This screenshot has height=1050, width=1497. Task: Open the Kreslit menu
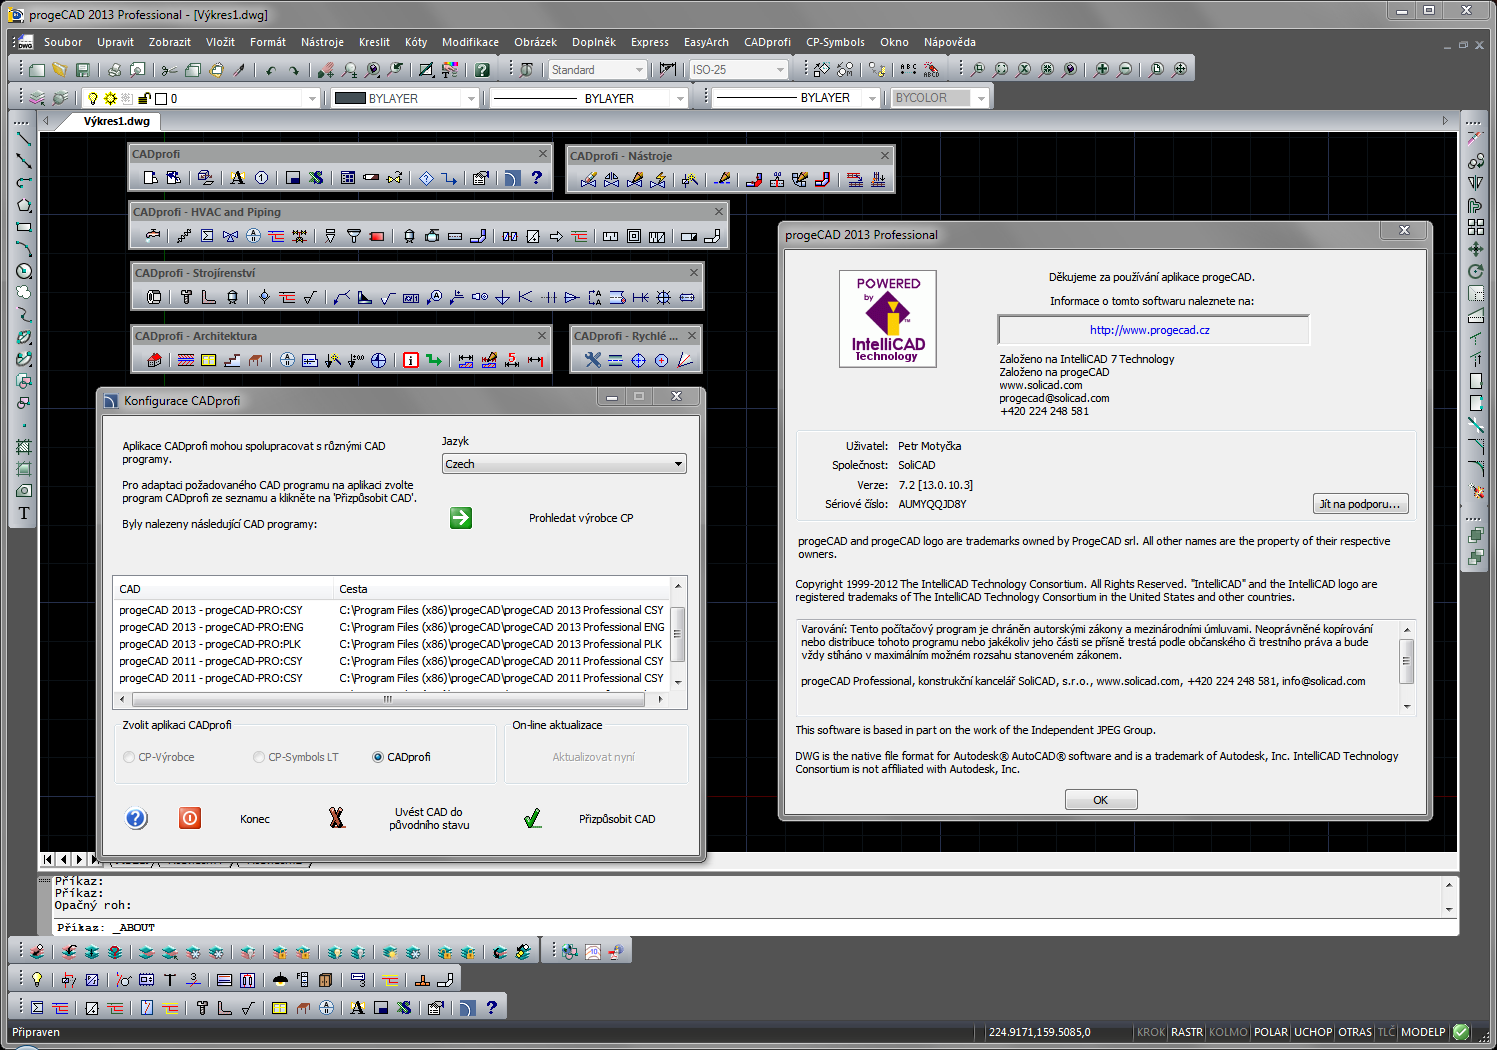(374, 42)
